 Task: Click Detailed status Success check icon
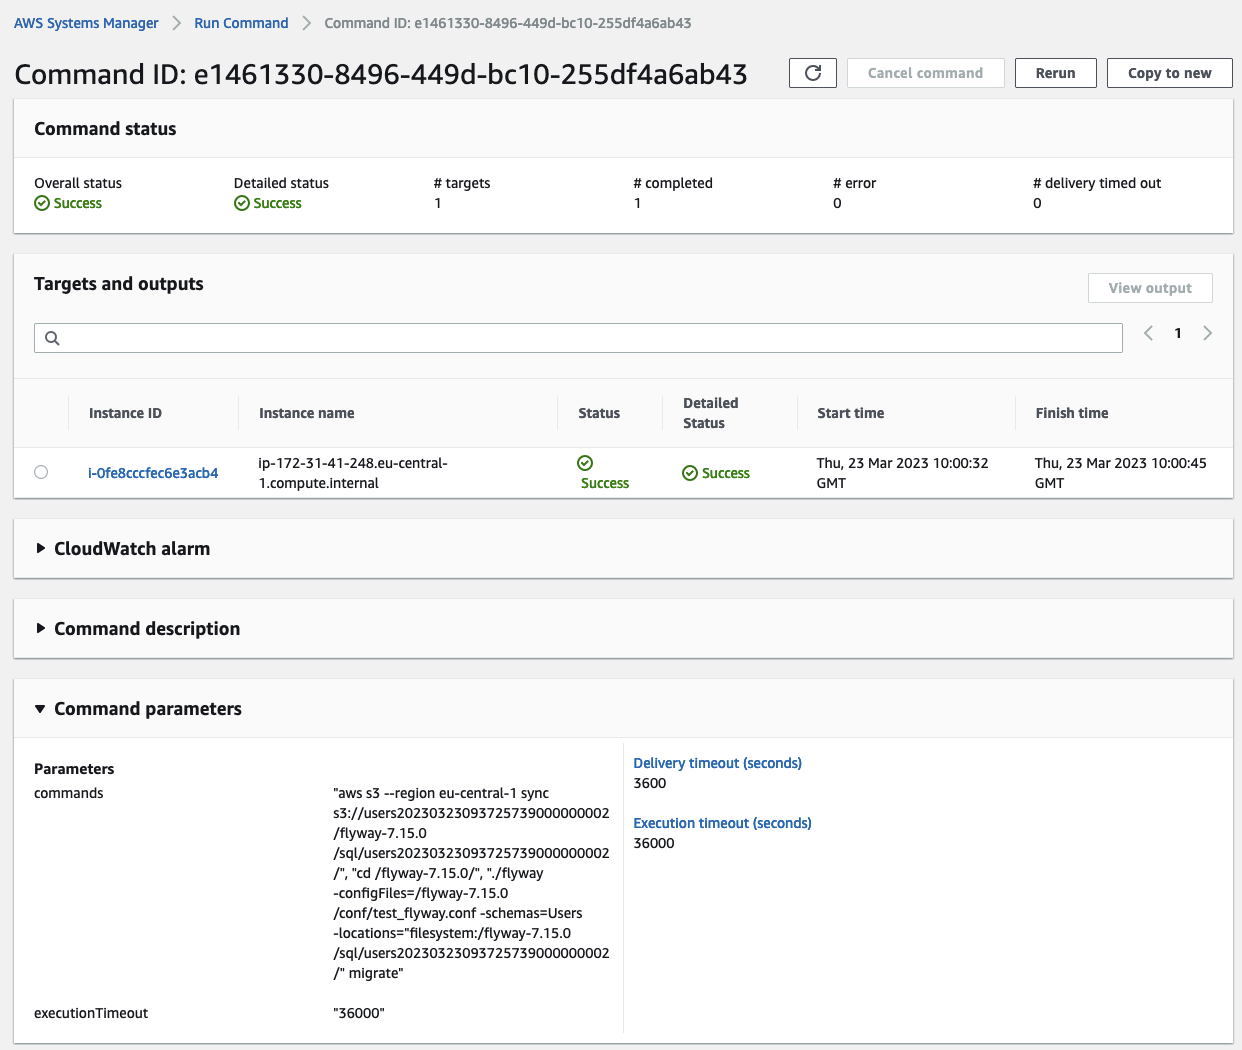click(242, 203)
